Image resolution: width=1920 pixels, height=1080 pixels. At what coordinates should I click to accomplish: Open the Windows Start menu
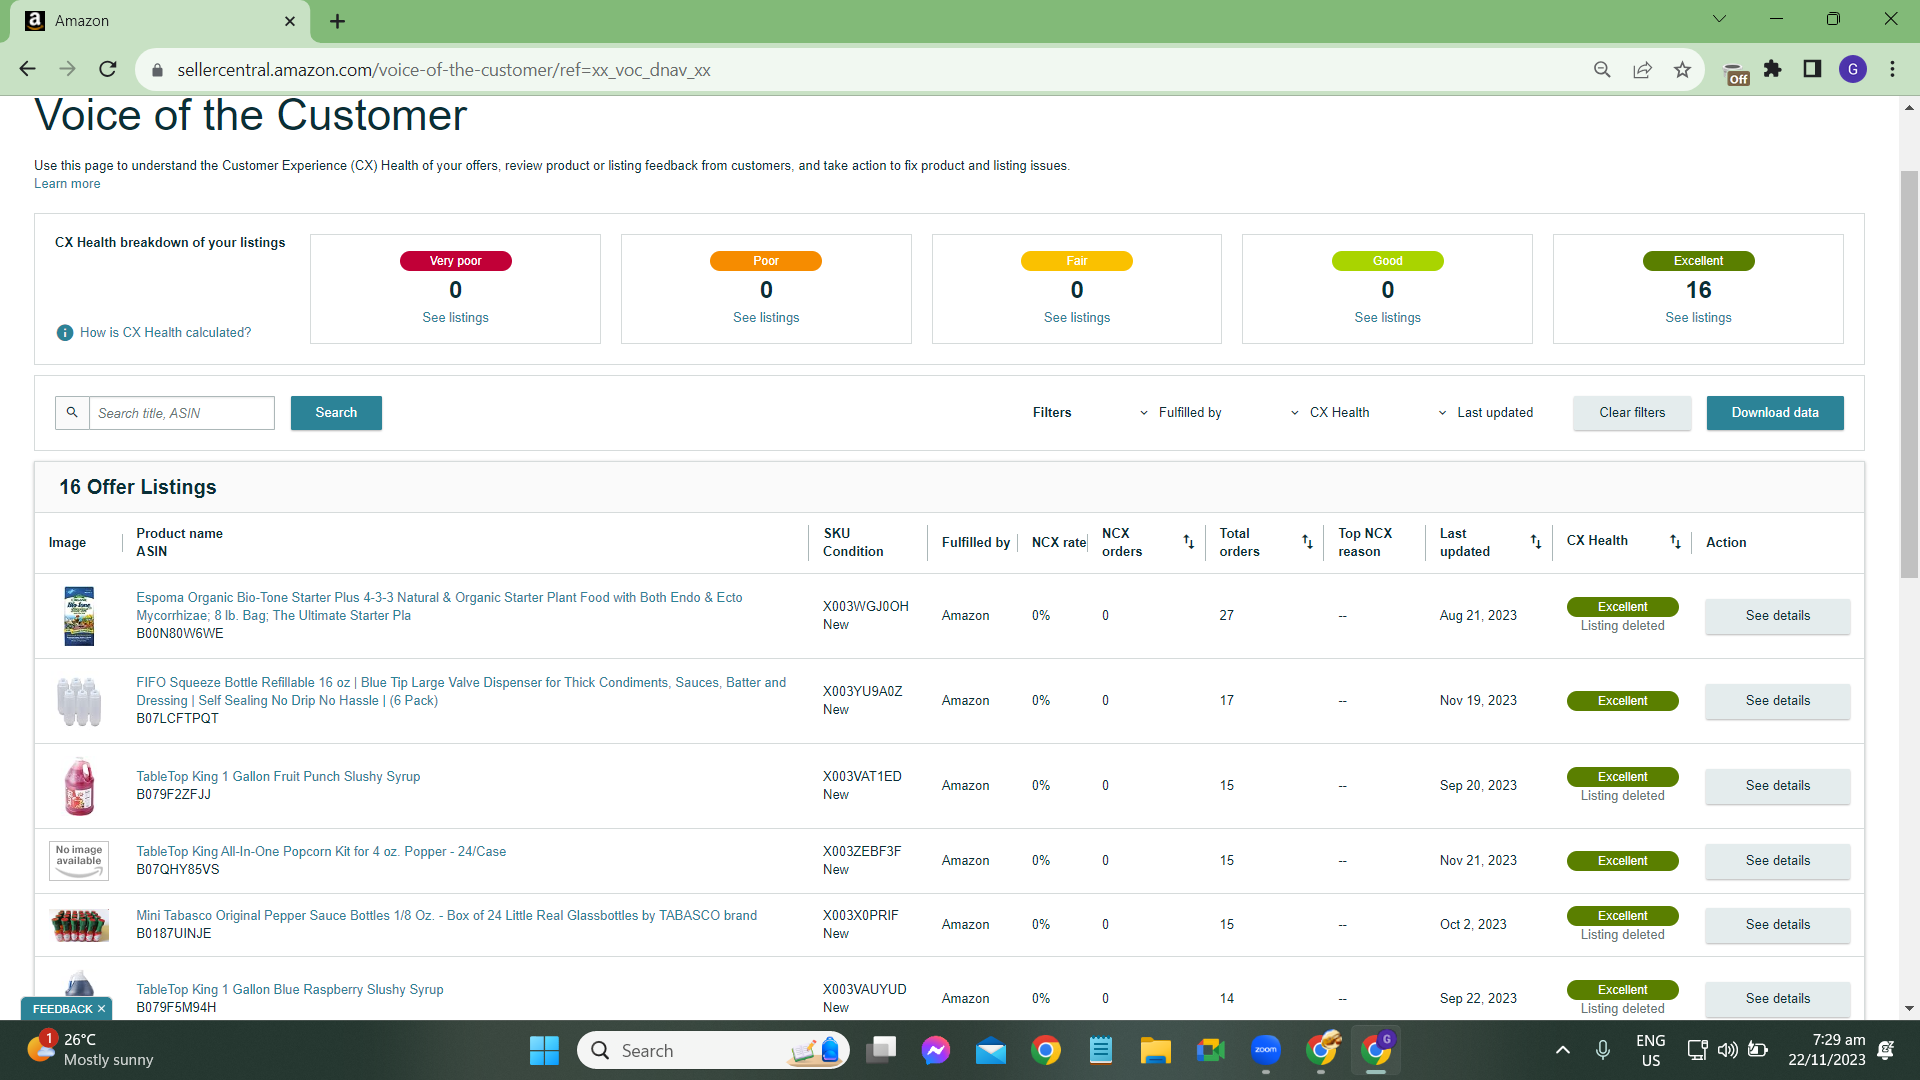(544, 1050)
